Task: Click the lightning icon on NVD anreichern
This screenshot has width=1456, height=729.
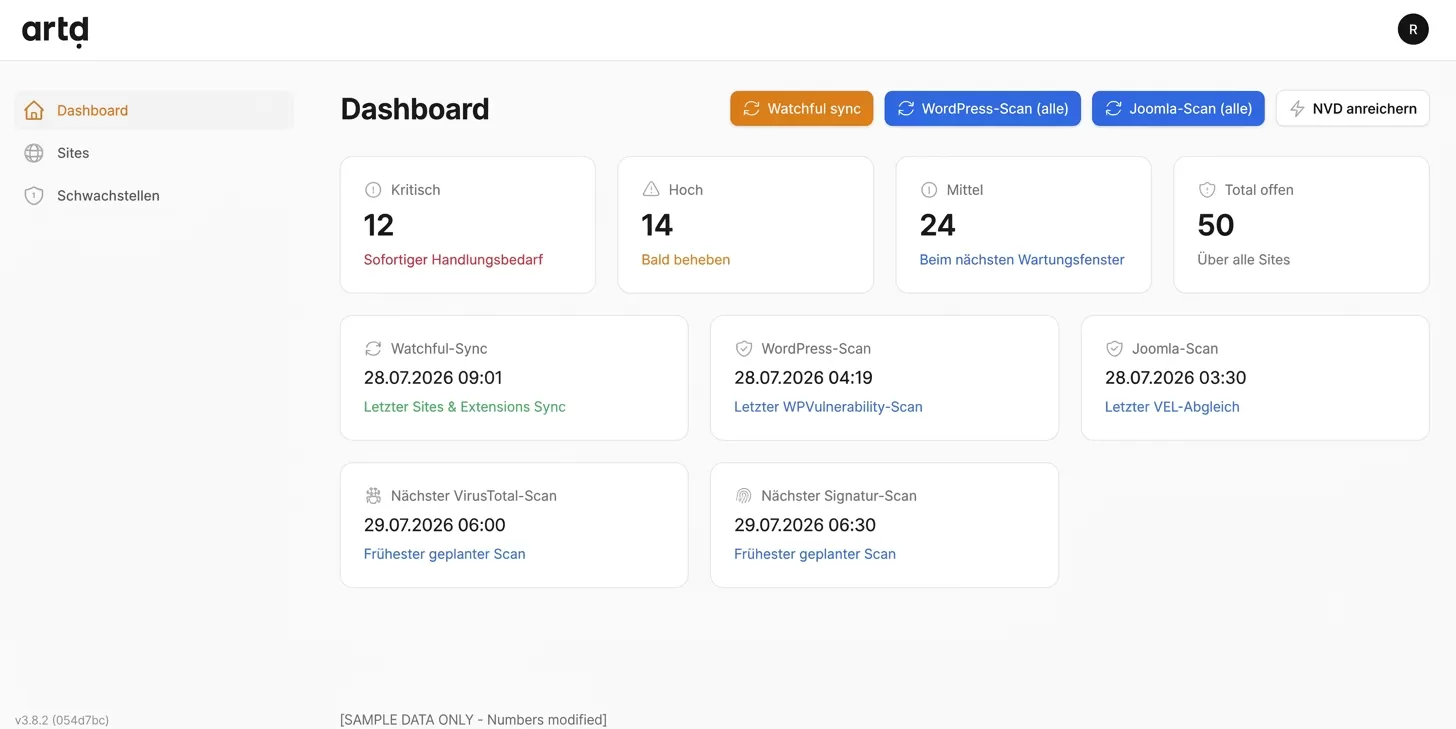Action: click(x=1297, y=108)
